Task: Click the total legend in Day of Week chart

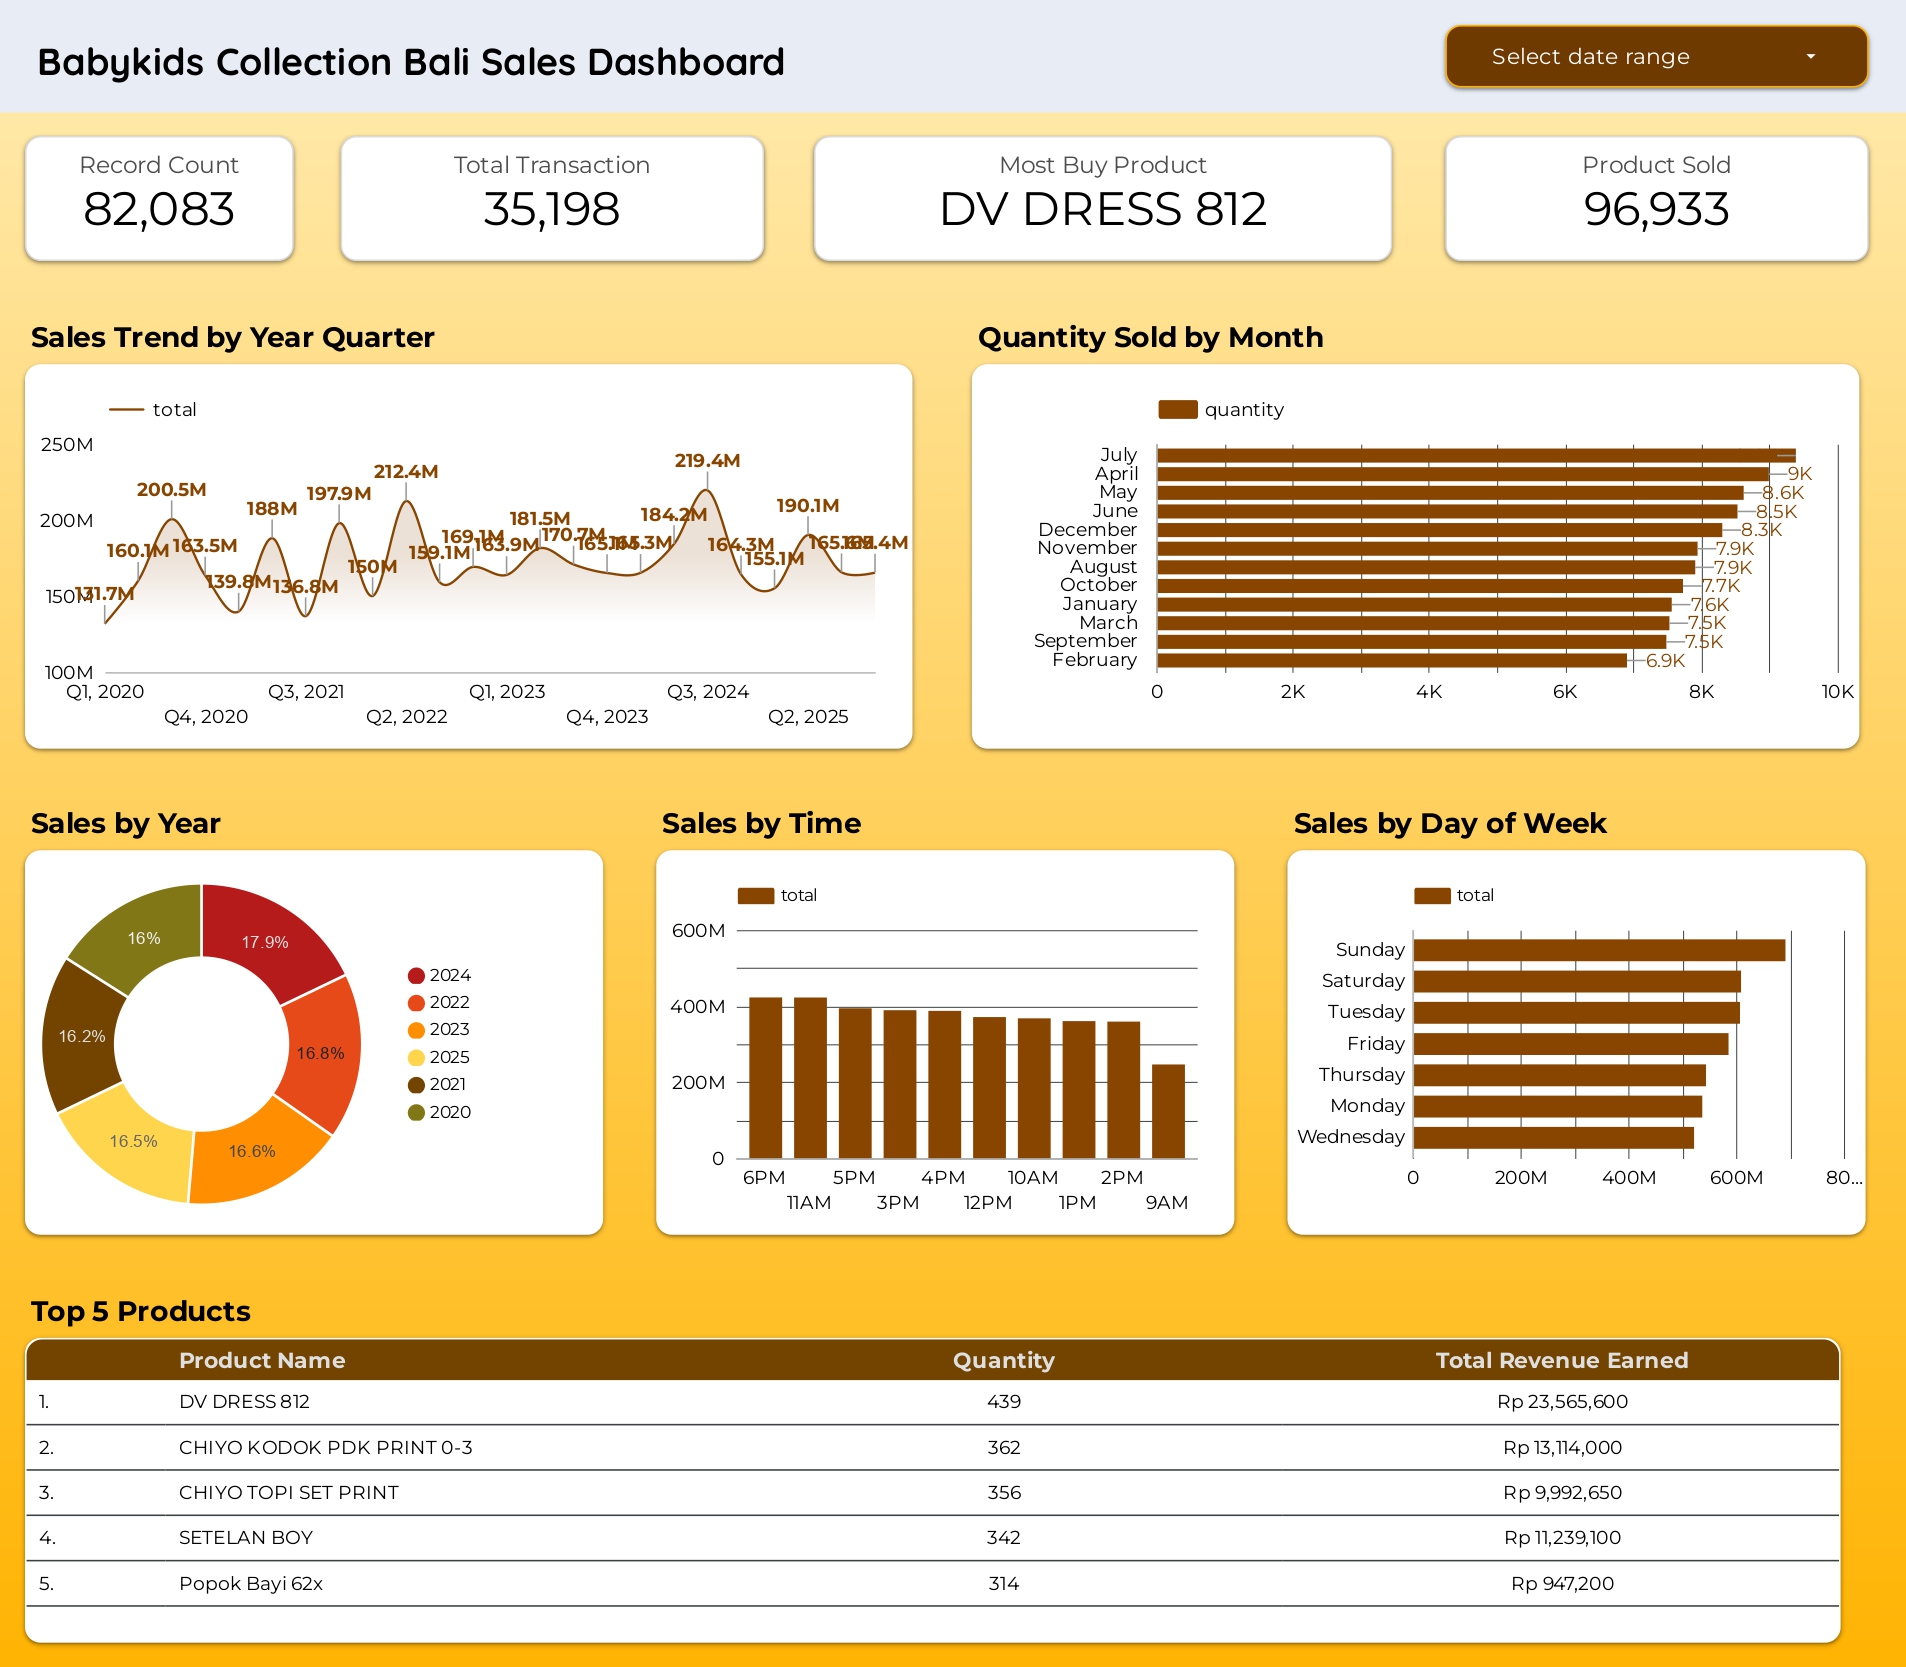Action: point(1454,895)
